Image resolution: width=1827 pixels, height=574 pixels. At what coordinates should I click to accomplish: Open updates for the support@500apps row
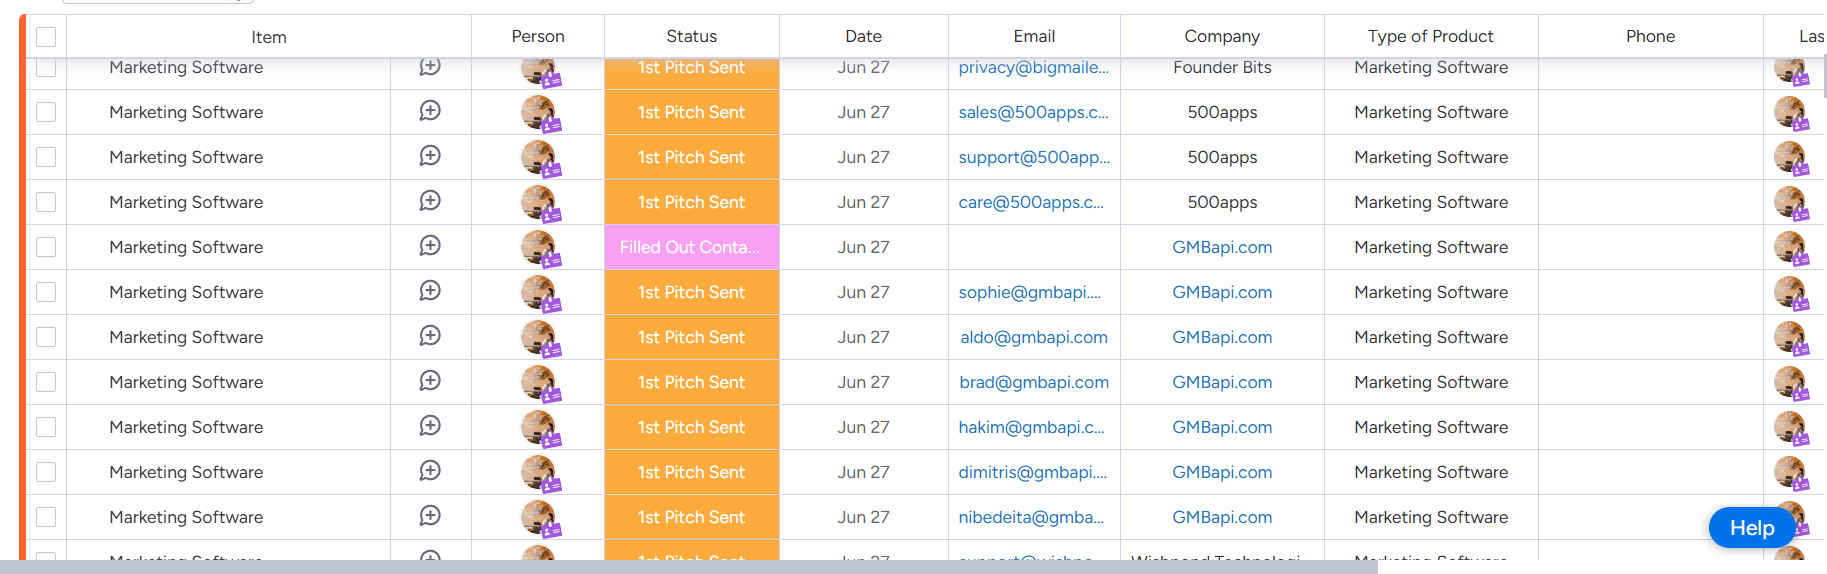pyautogui.click(x=430, y=156)
